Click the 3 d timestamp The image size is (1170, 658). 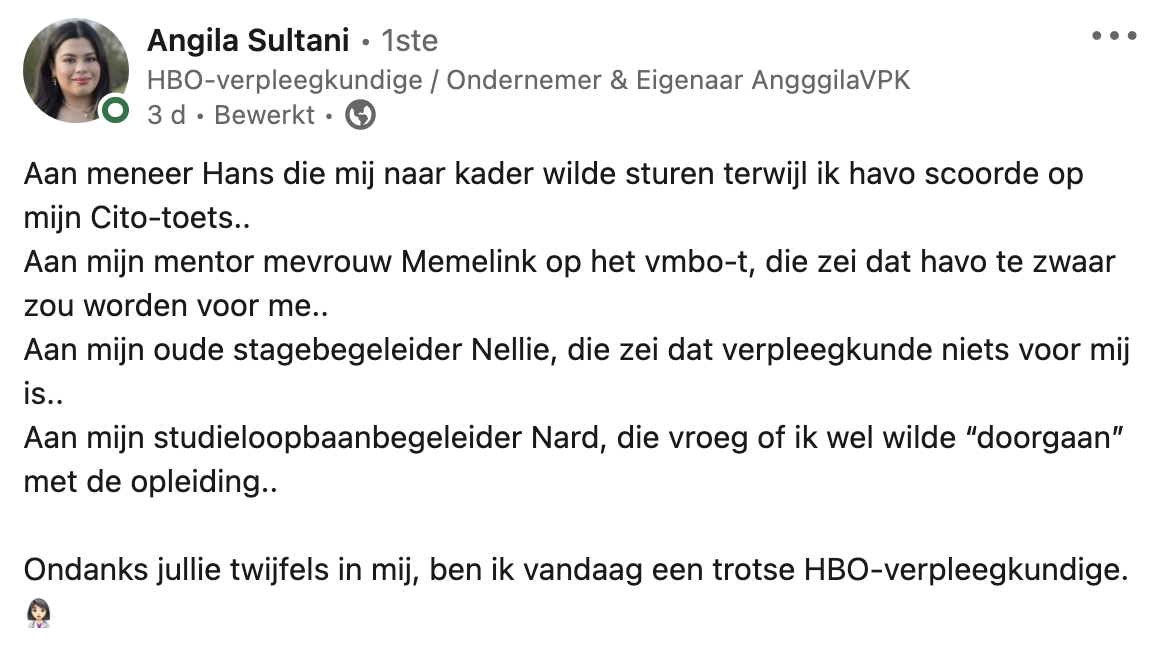pos(166,117)
